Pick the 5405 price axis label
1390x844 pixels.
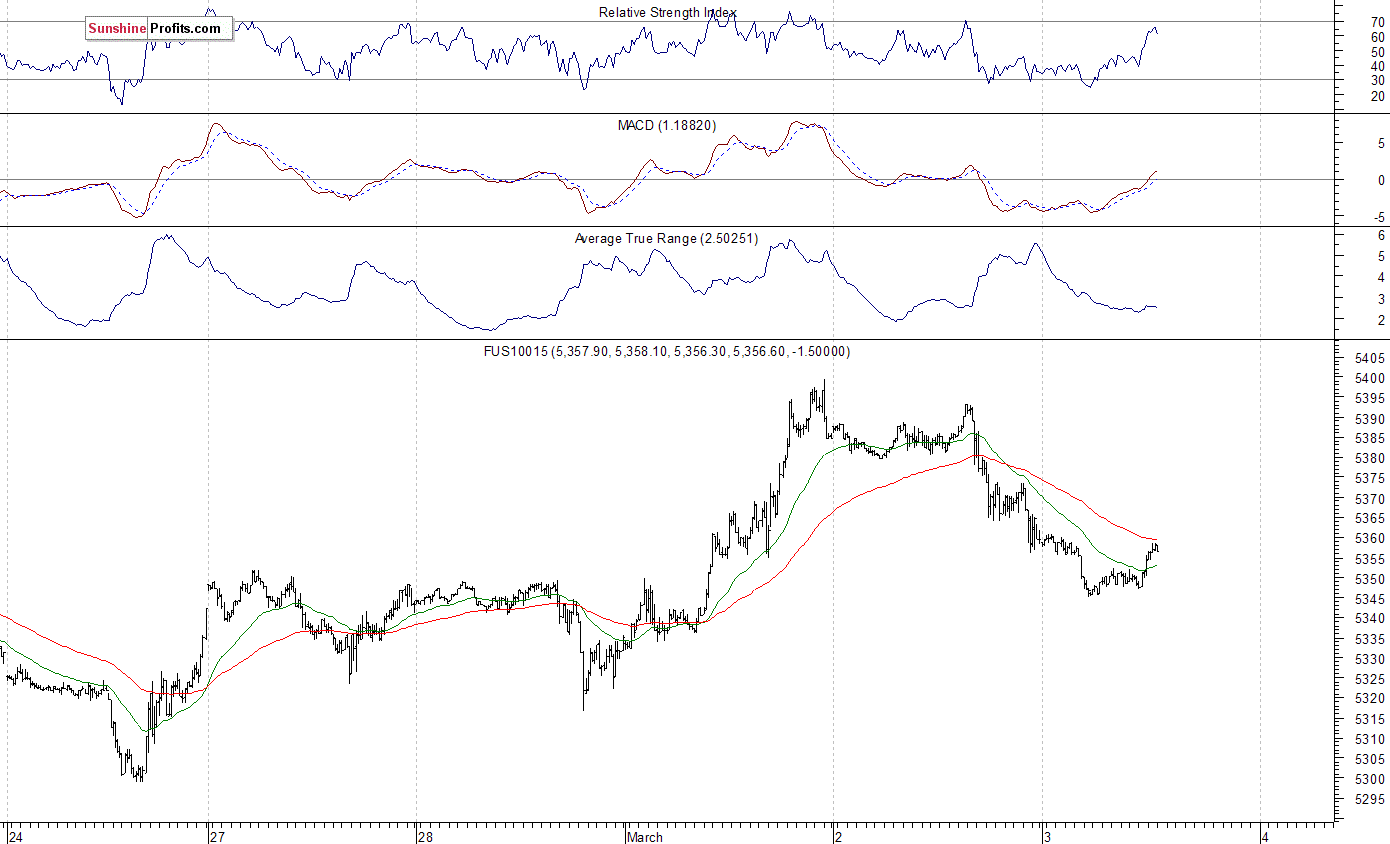pyautogui.click(x=1370, y=358)
